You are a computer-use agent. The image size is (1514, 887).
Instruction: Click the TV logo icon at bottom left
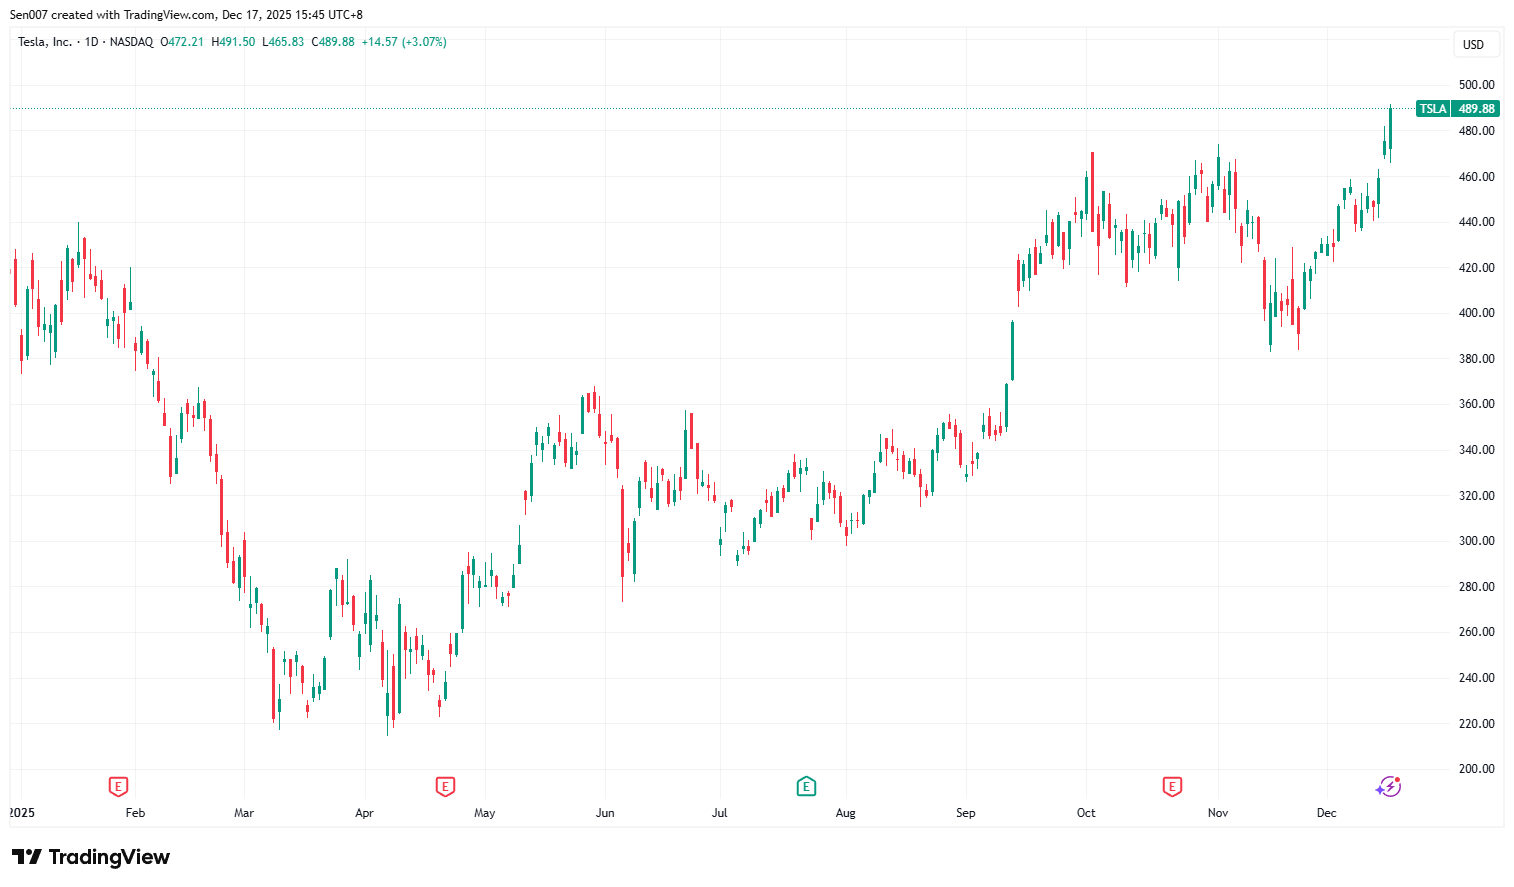tap(26, 857)
